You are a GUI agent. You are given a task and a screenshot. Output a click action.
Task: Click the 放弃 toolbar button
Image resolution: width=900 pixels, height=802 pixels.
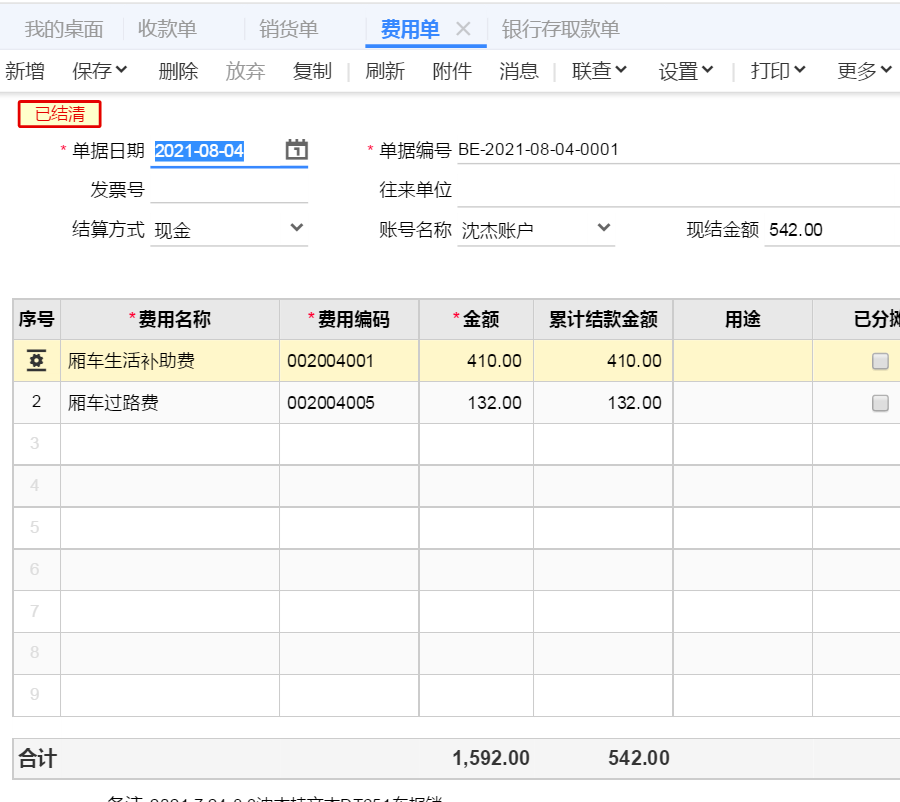245,71
